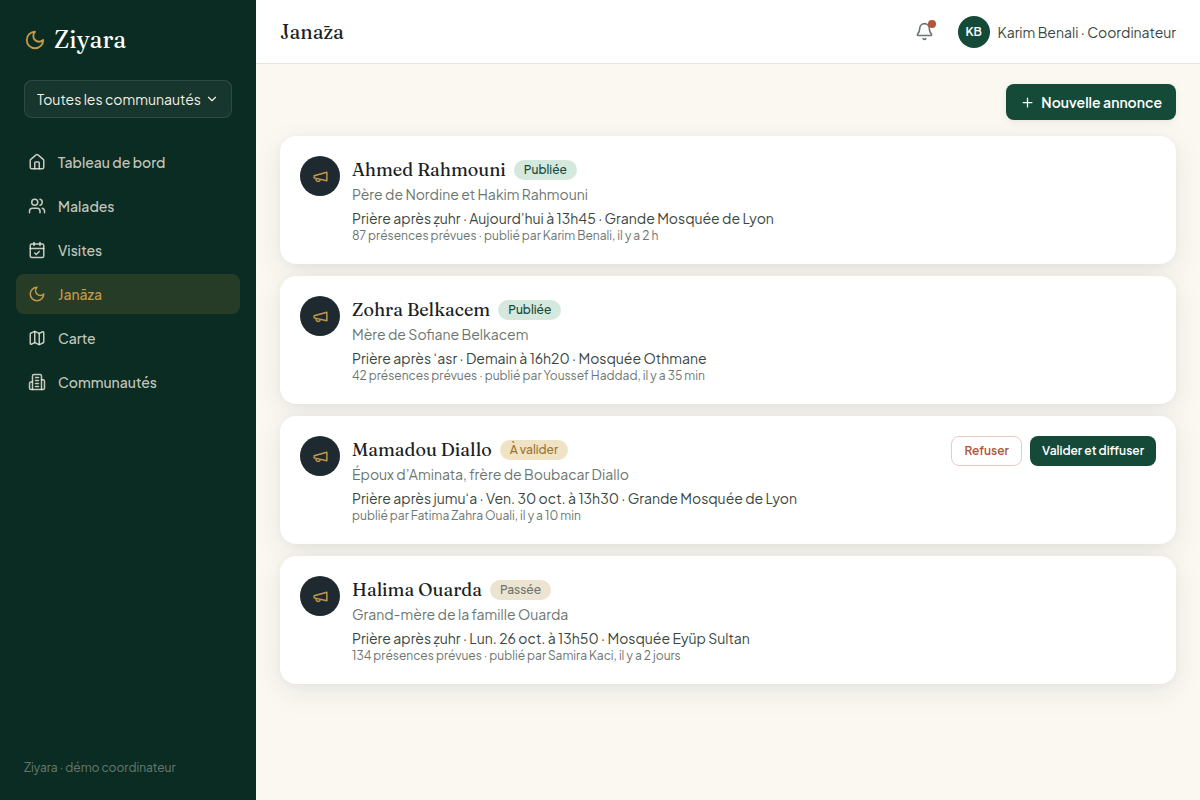The width and height of the screenshot is (1200, 800).
Task: Click the Publiée badge on Ahmed Rahmouni
Action: point(545,170)
